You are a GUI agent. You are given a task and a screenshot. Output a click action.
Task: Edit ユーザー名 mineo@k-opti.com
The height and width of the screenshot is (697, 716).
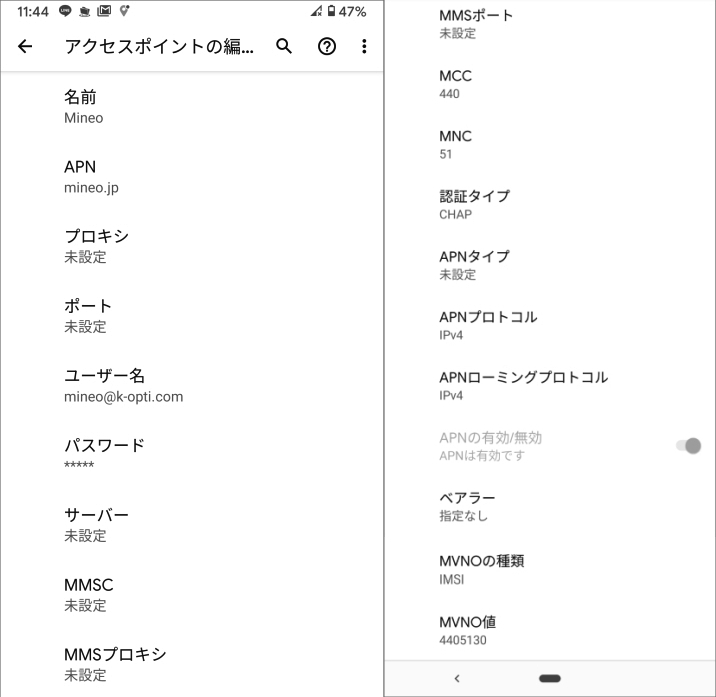192,385
